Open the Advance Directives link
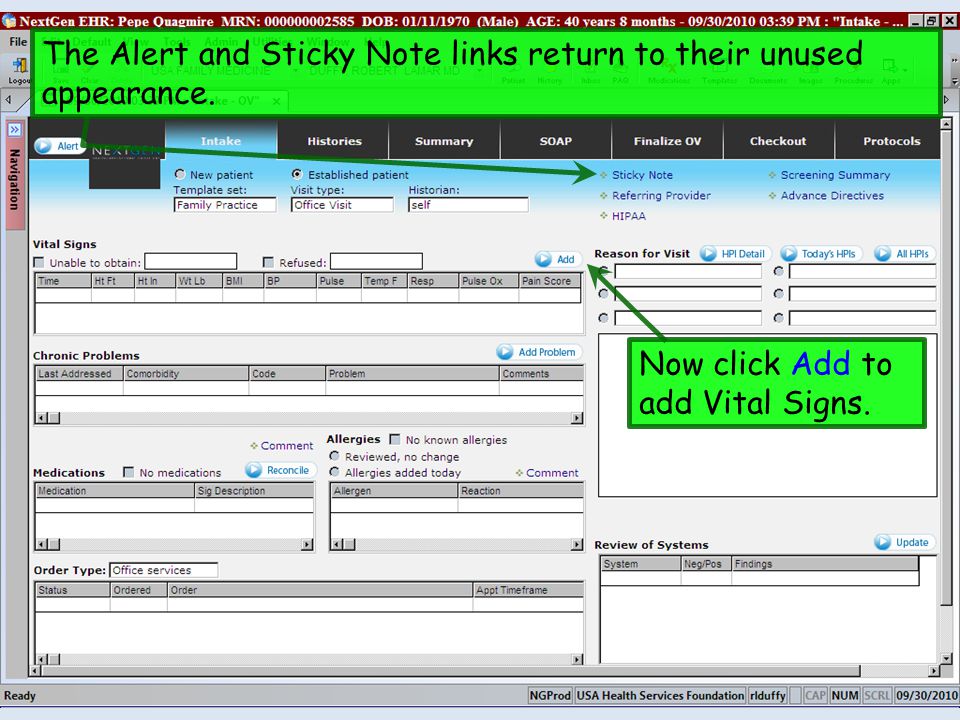Screen dimensions: 960x720 pyautogui.click(x=831, y=196)
